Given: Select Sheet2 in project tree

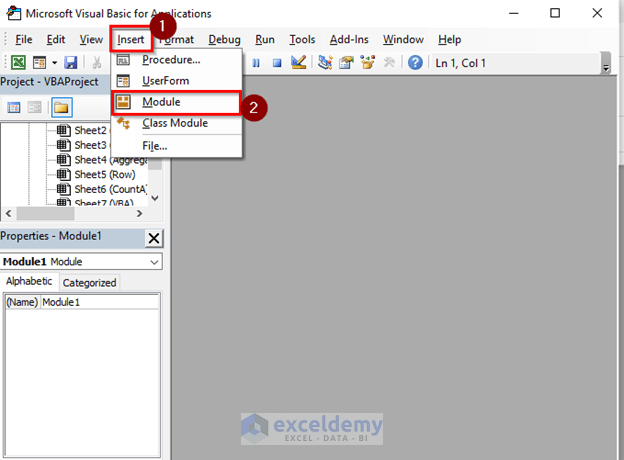Looking at the screenshot, I should tap(90, 131).
